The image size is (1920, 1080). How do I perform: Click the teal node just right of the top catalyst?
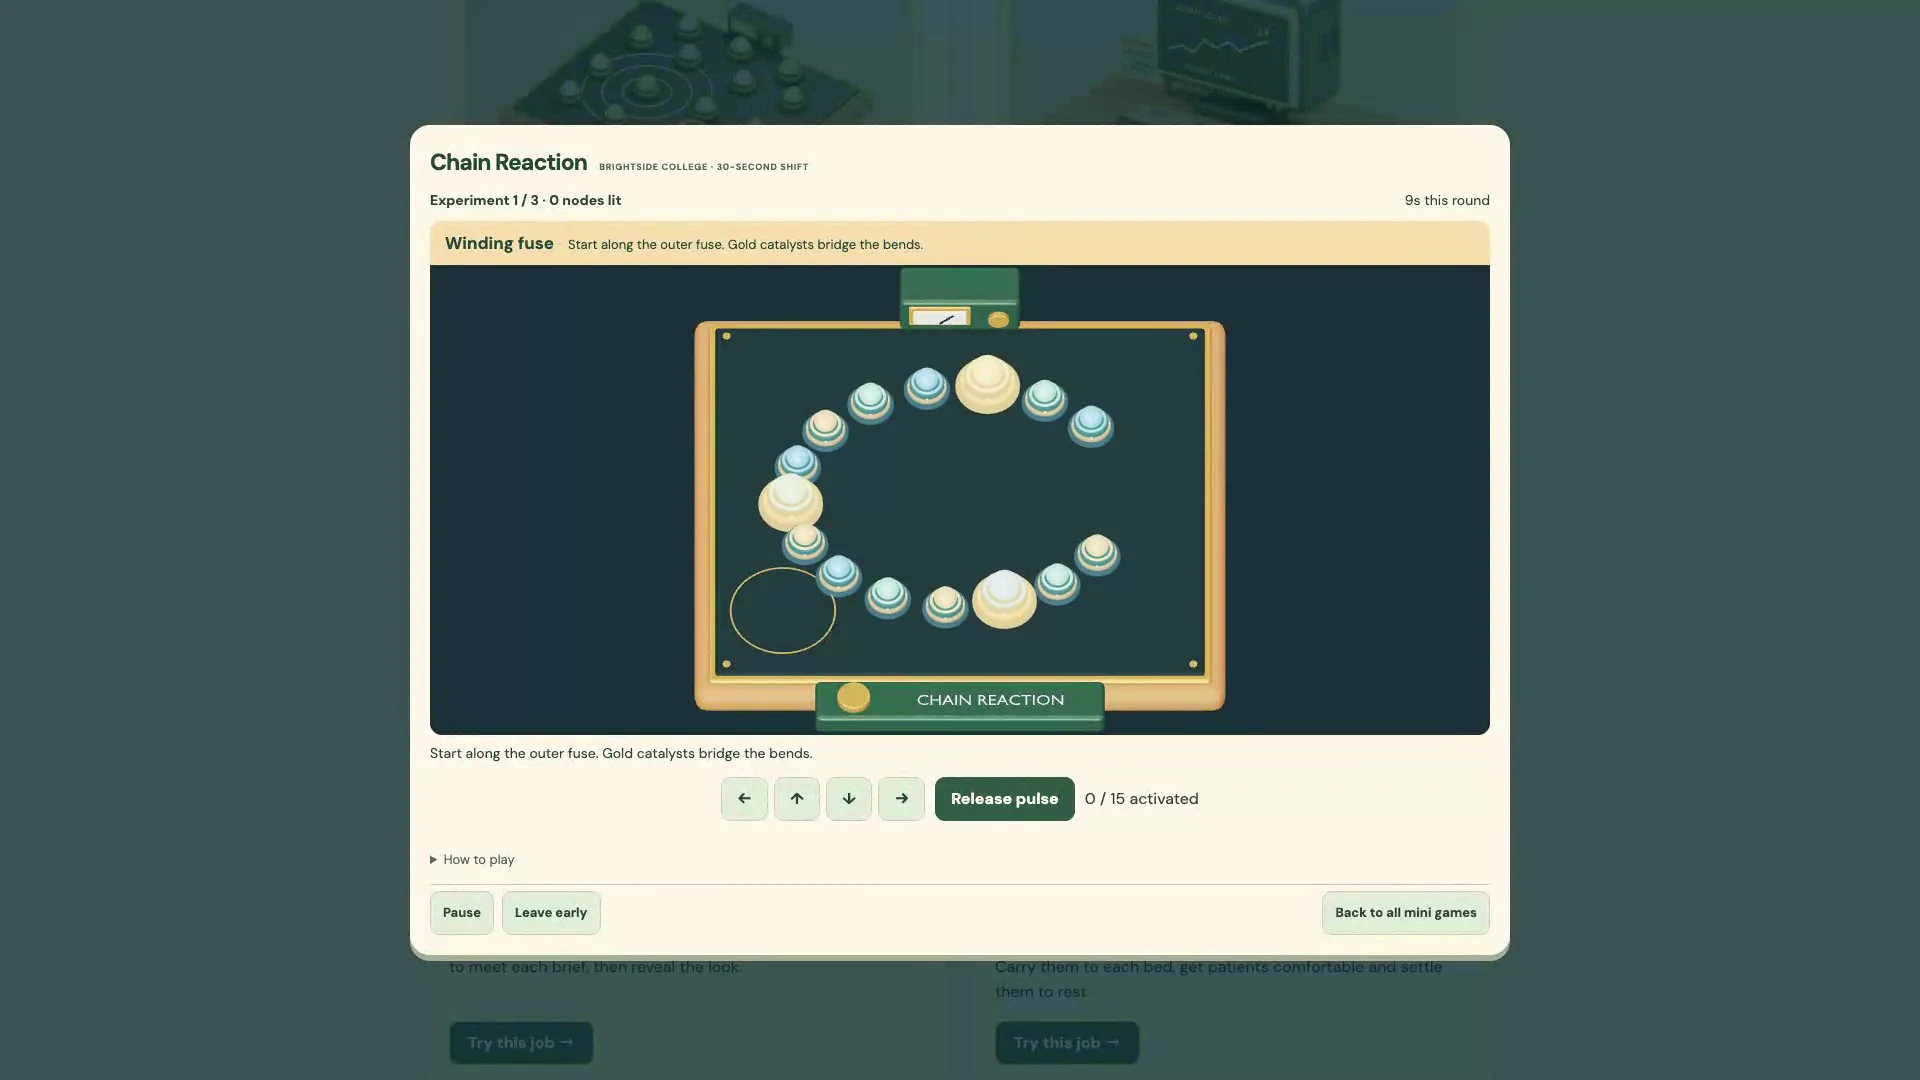(1045, 400)
